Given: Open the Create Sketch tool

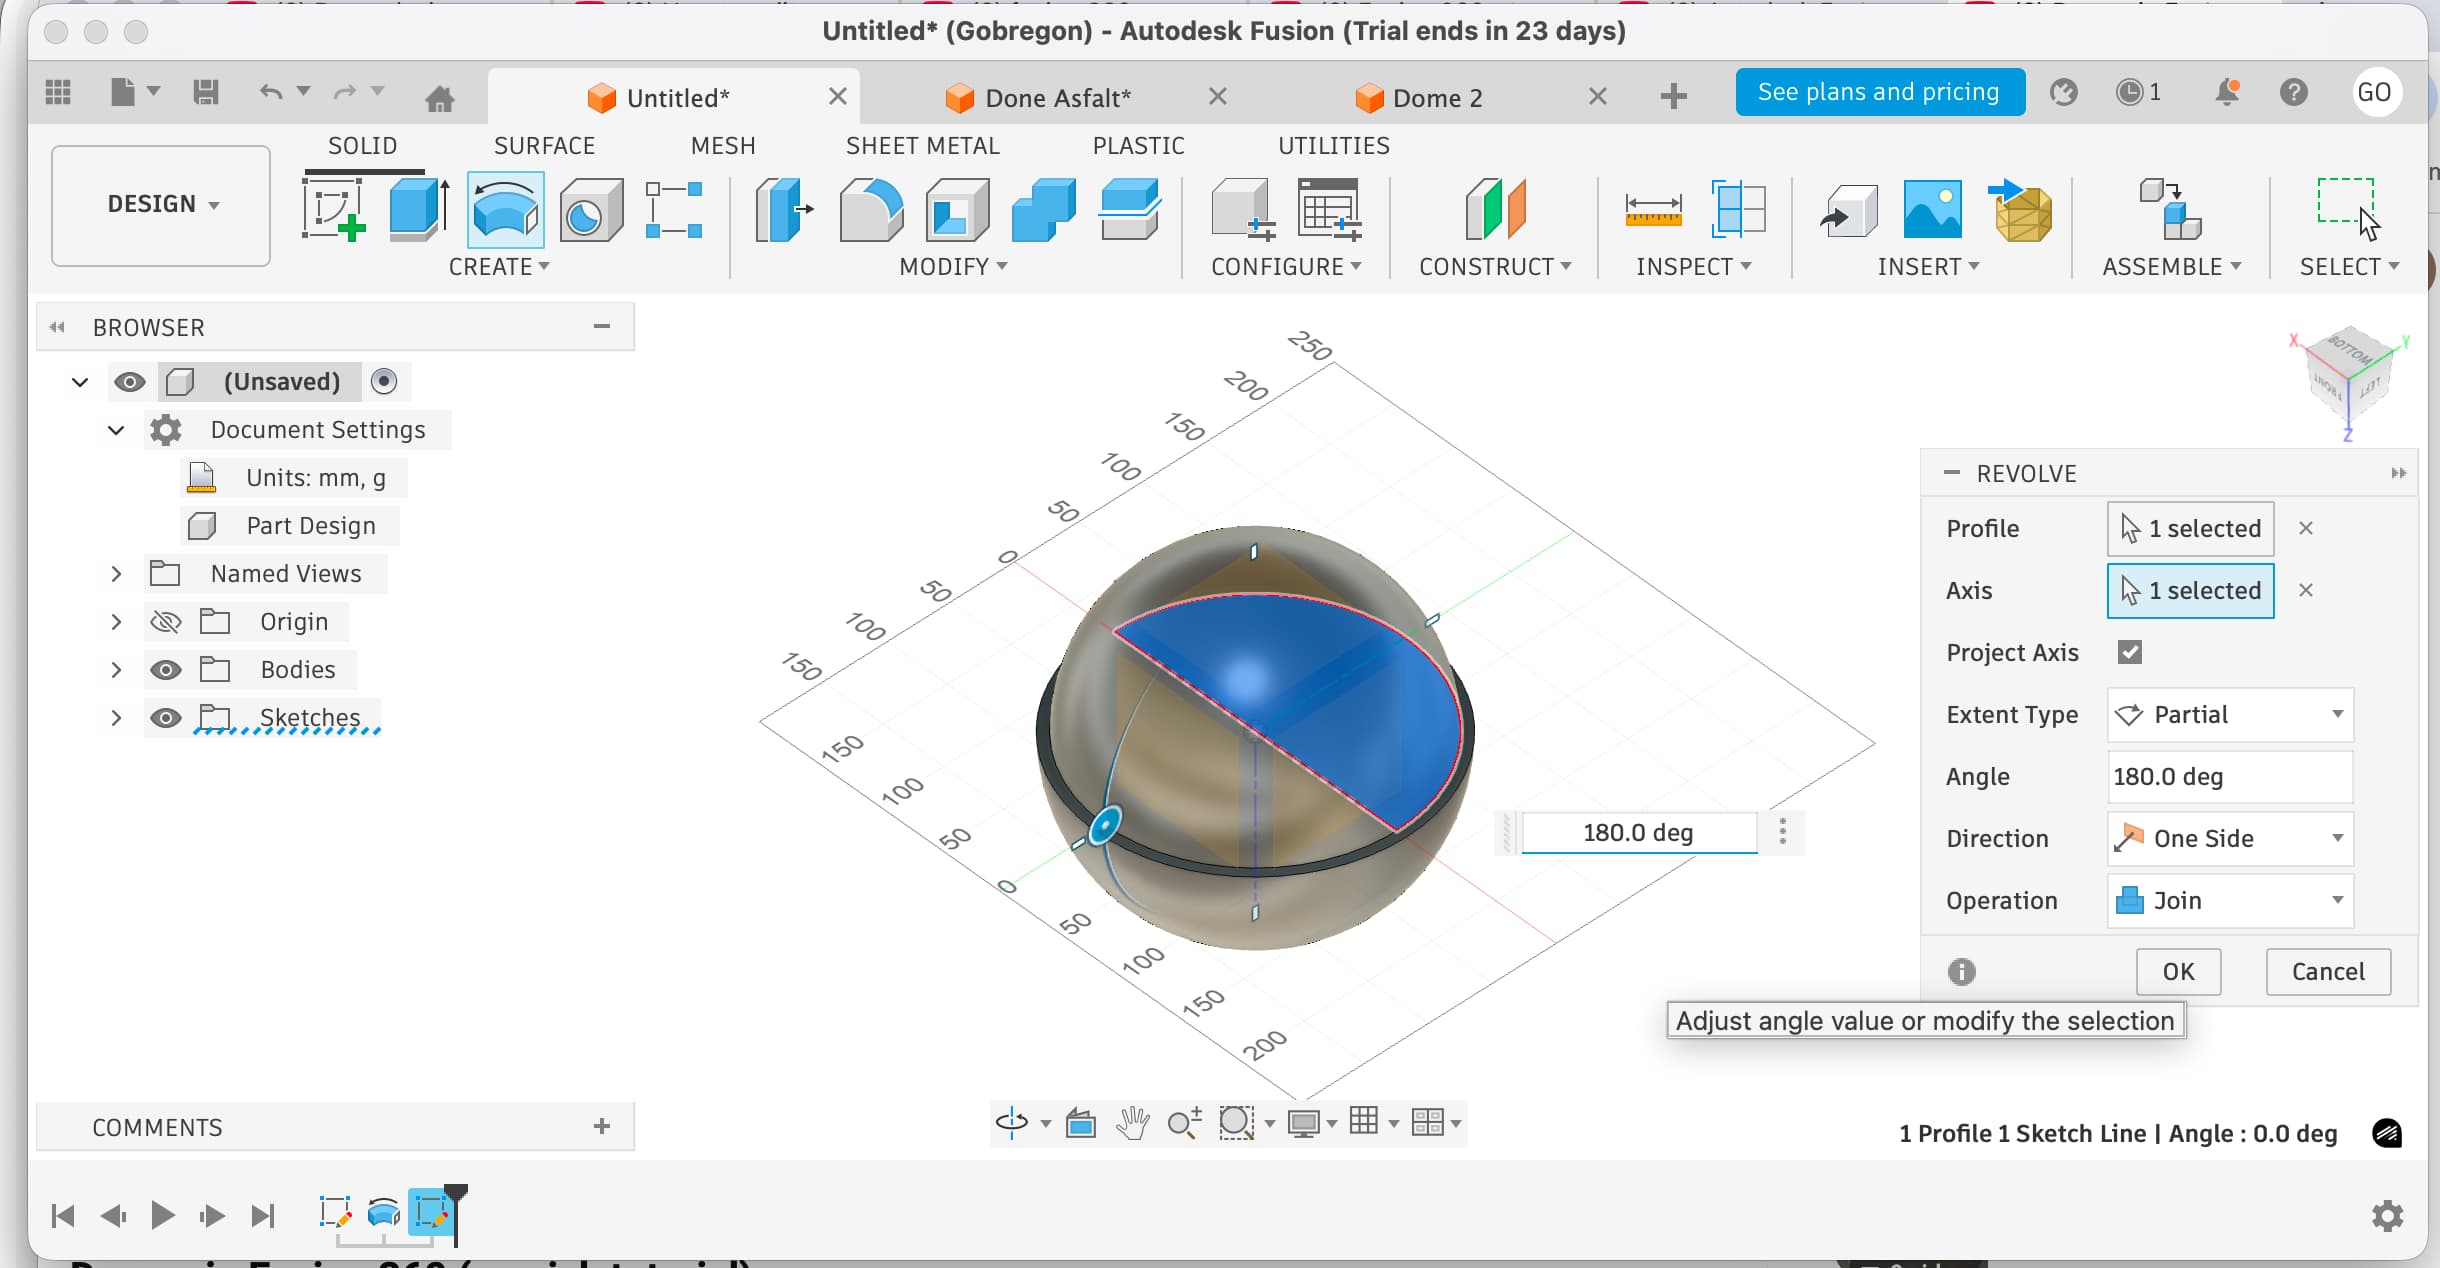Looking at the screenshot, I should [335, 210].
